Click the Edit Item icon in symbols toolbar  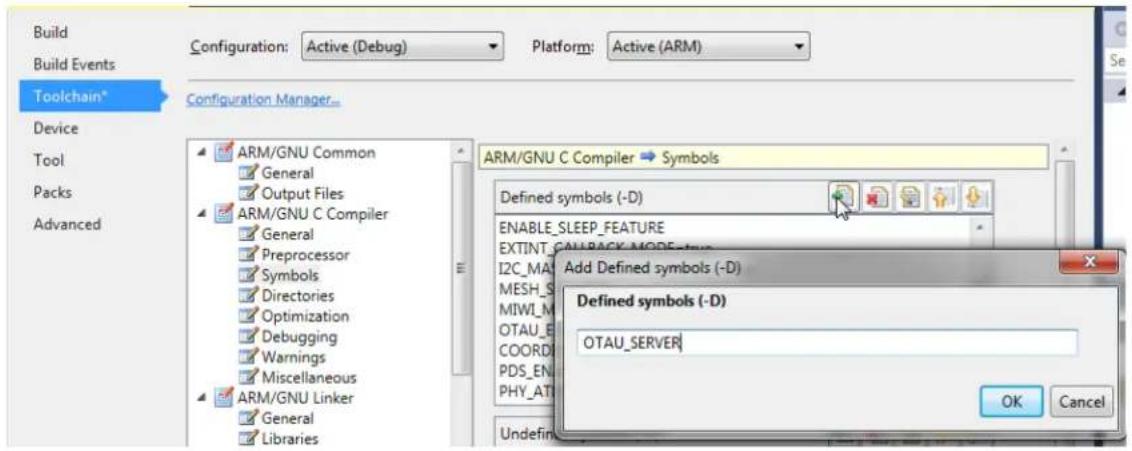909,197
